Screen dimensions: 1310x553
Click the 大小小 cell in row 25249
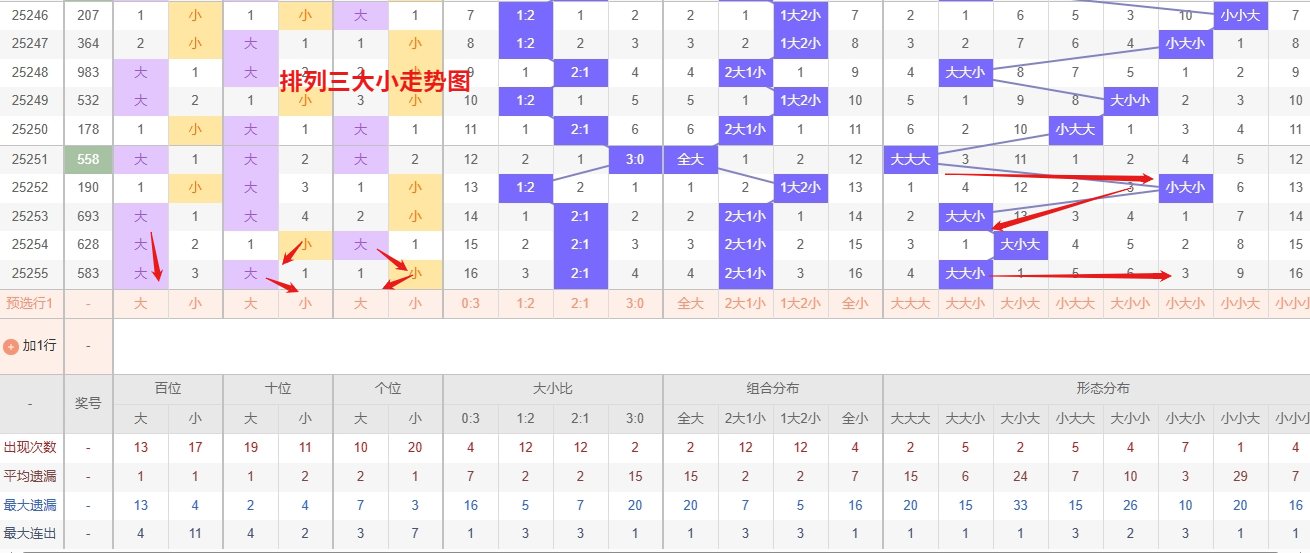coord(1130,100)
